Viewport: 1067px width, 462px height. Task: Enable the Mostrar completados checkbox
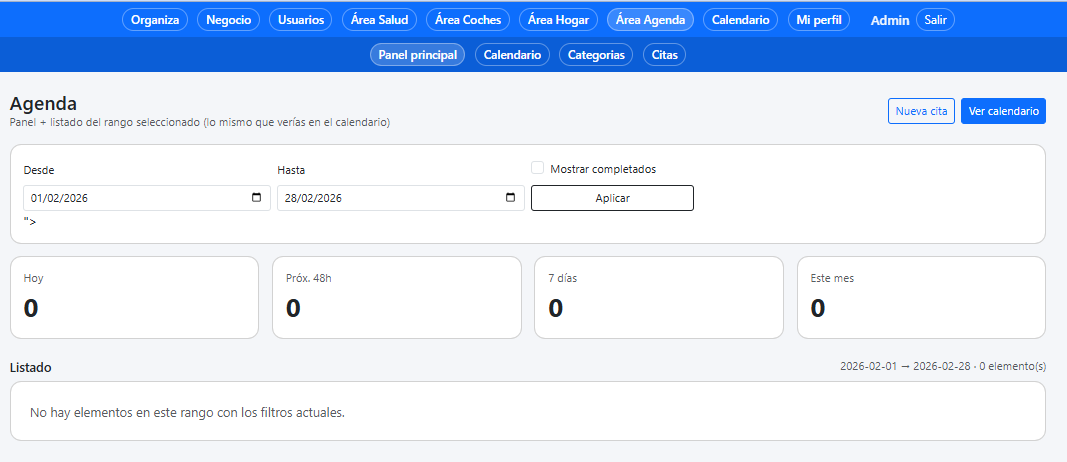click(538, 169)
